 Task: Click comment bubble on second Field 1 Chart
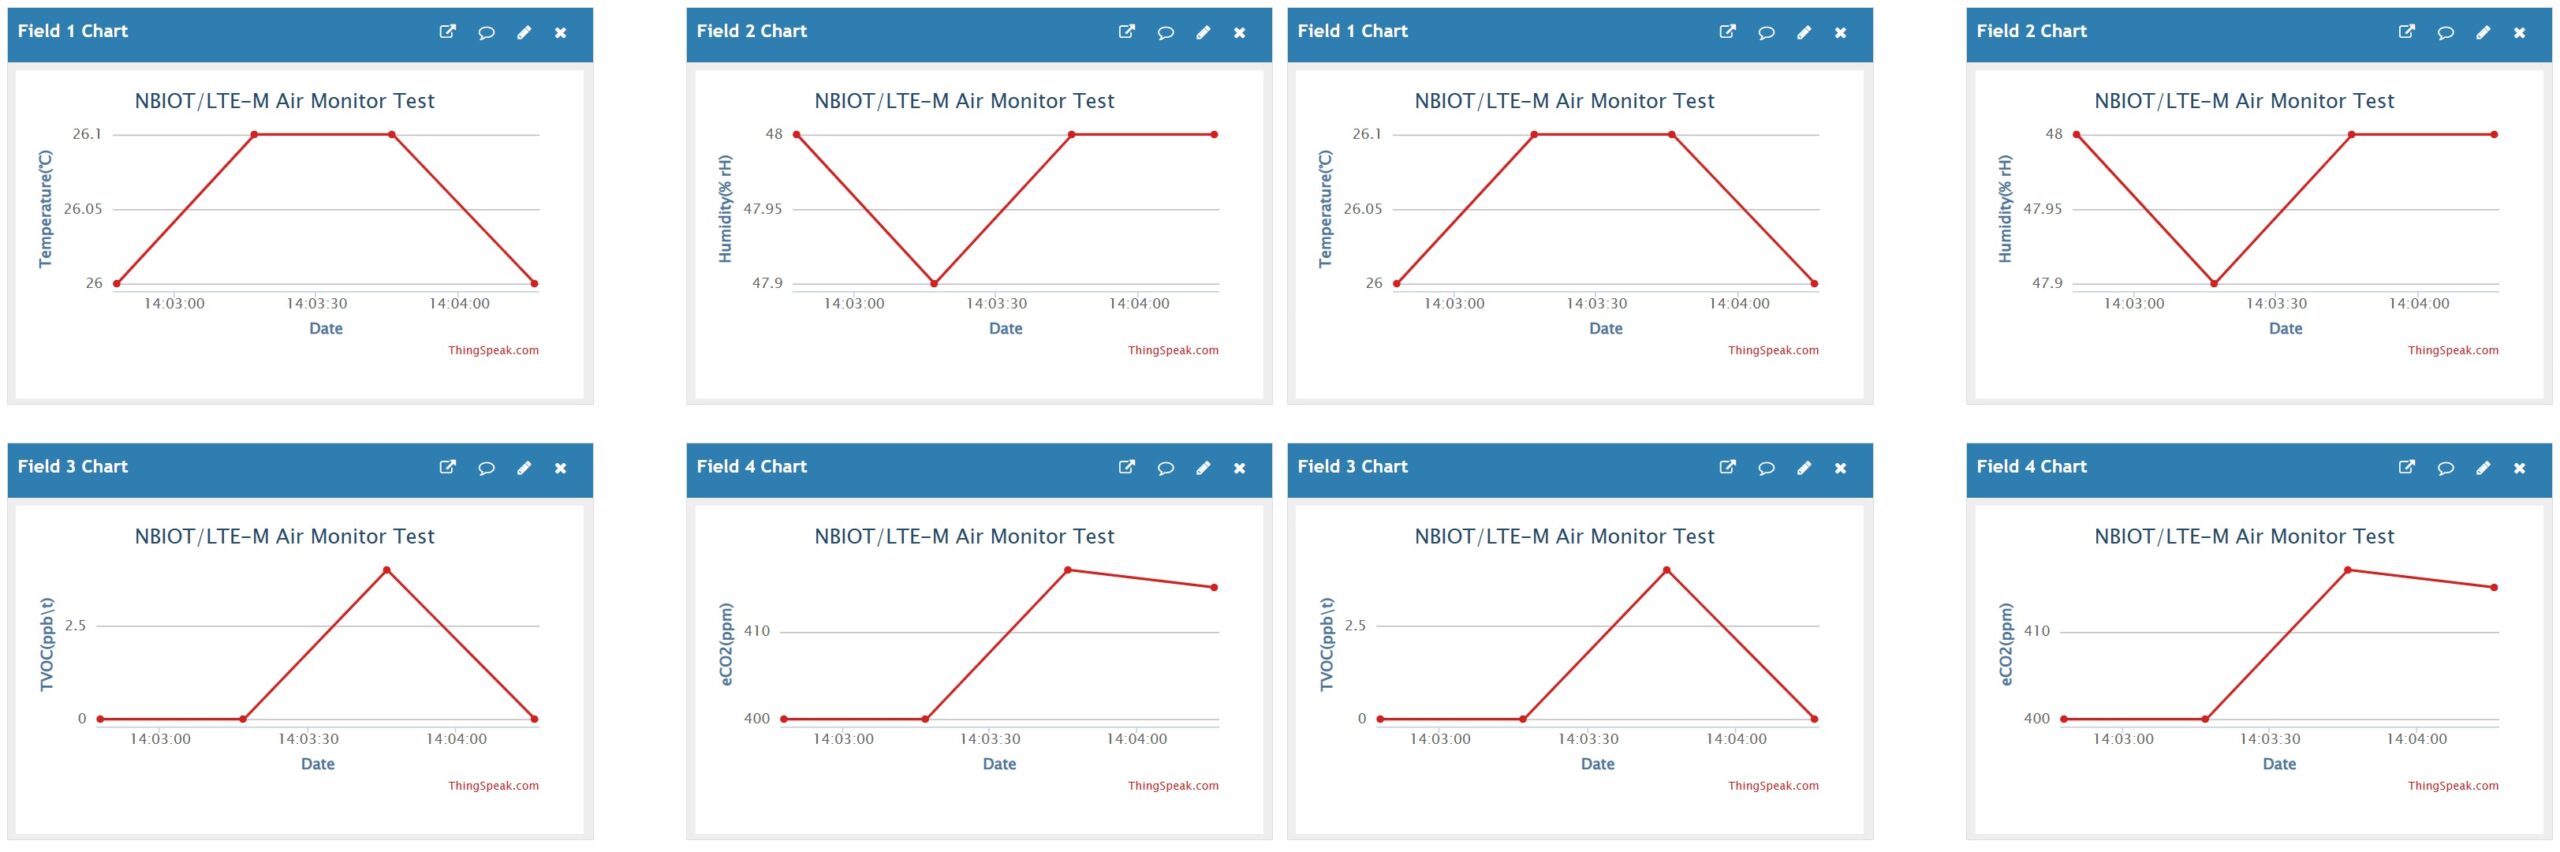point(1766,33)
